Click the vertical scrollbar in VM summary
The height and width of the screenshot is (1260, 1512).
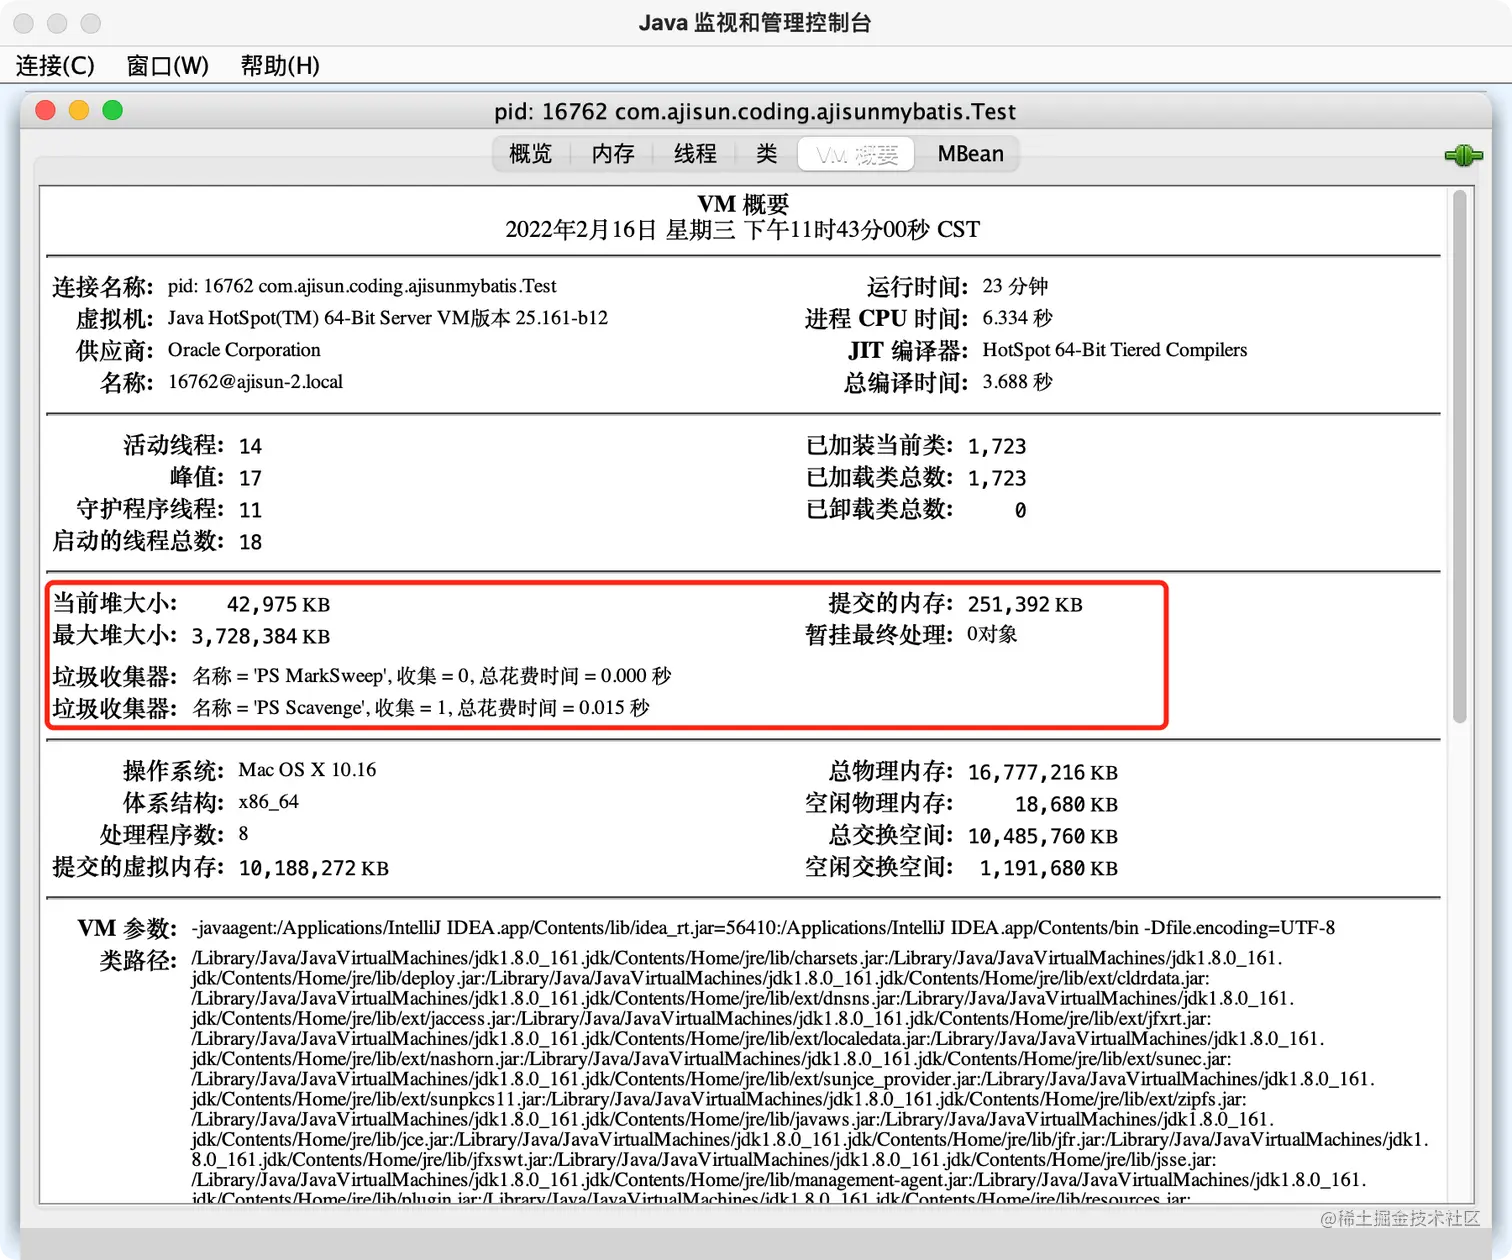1460,456
